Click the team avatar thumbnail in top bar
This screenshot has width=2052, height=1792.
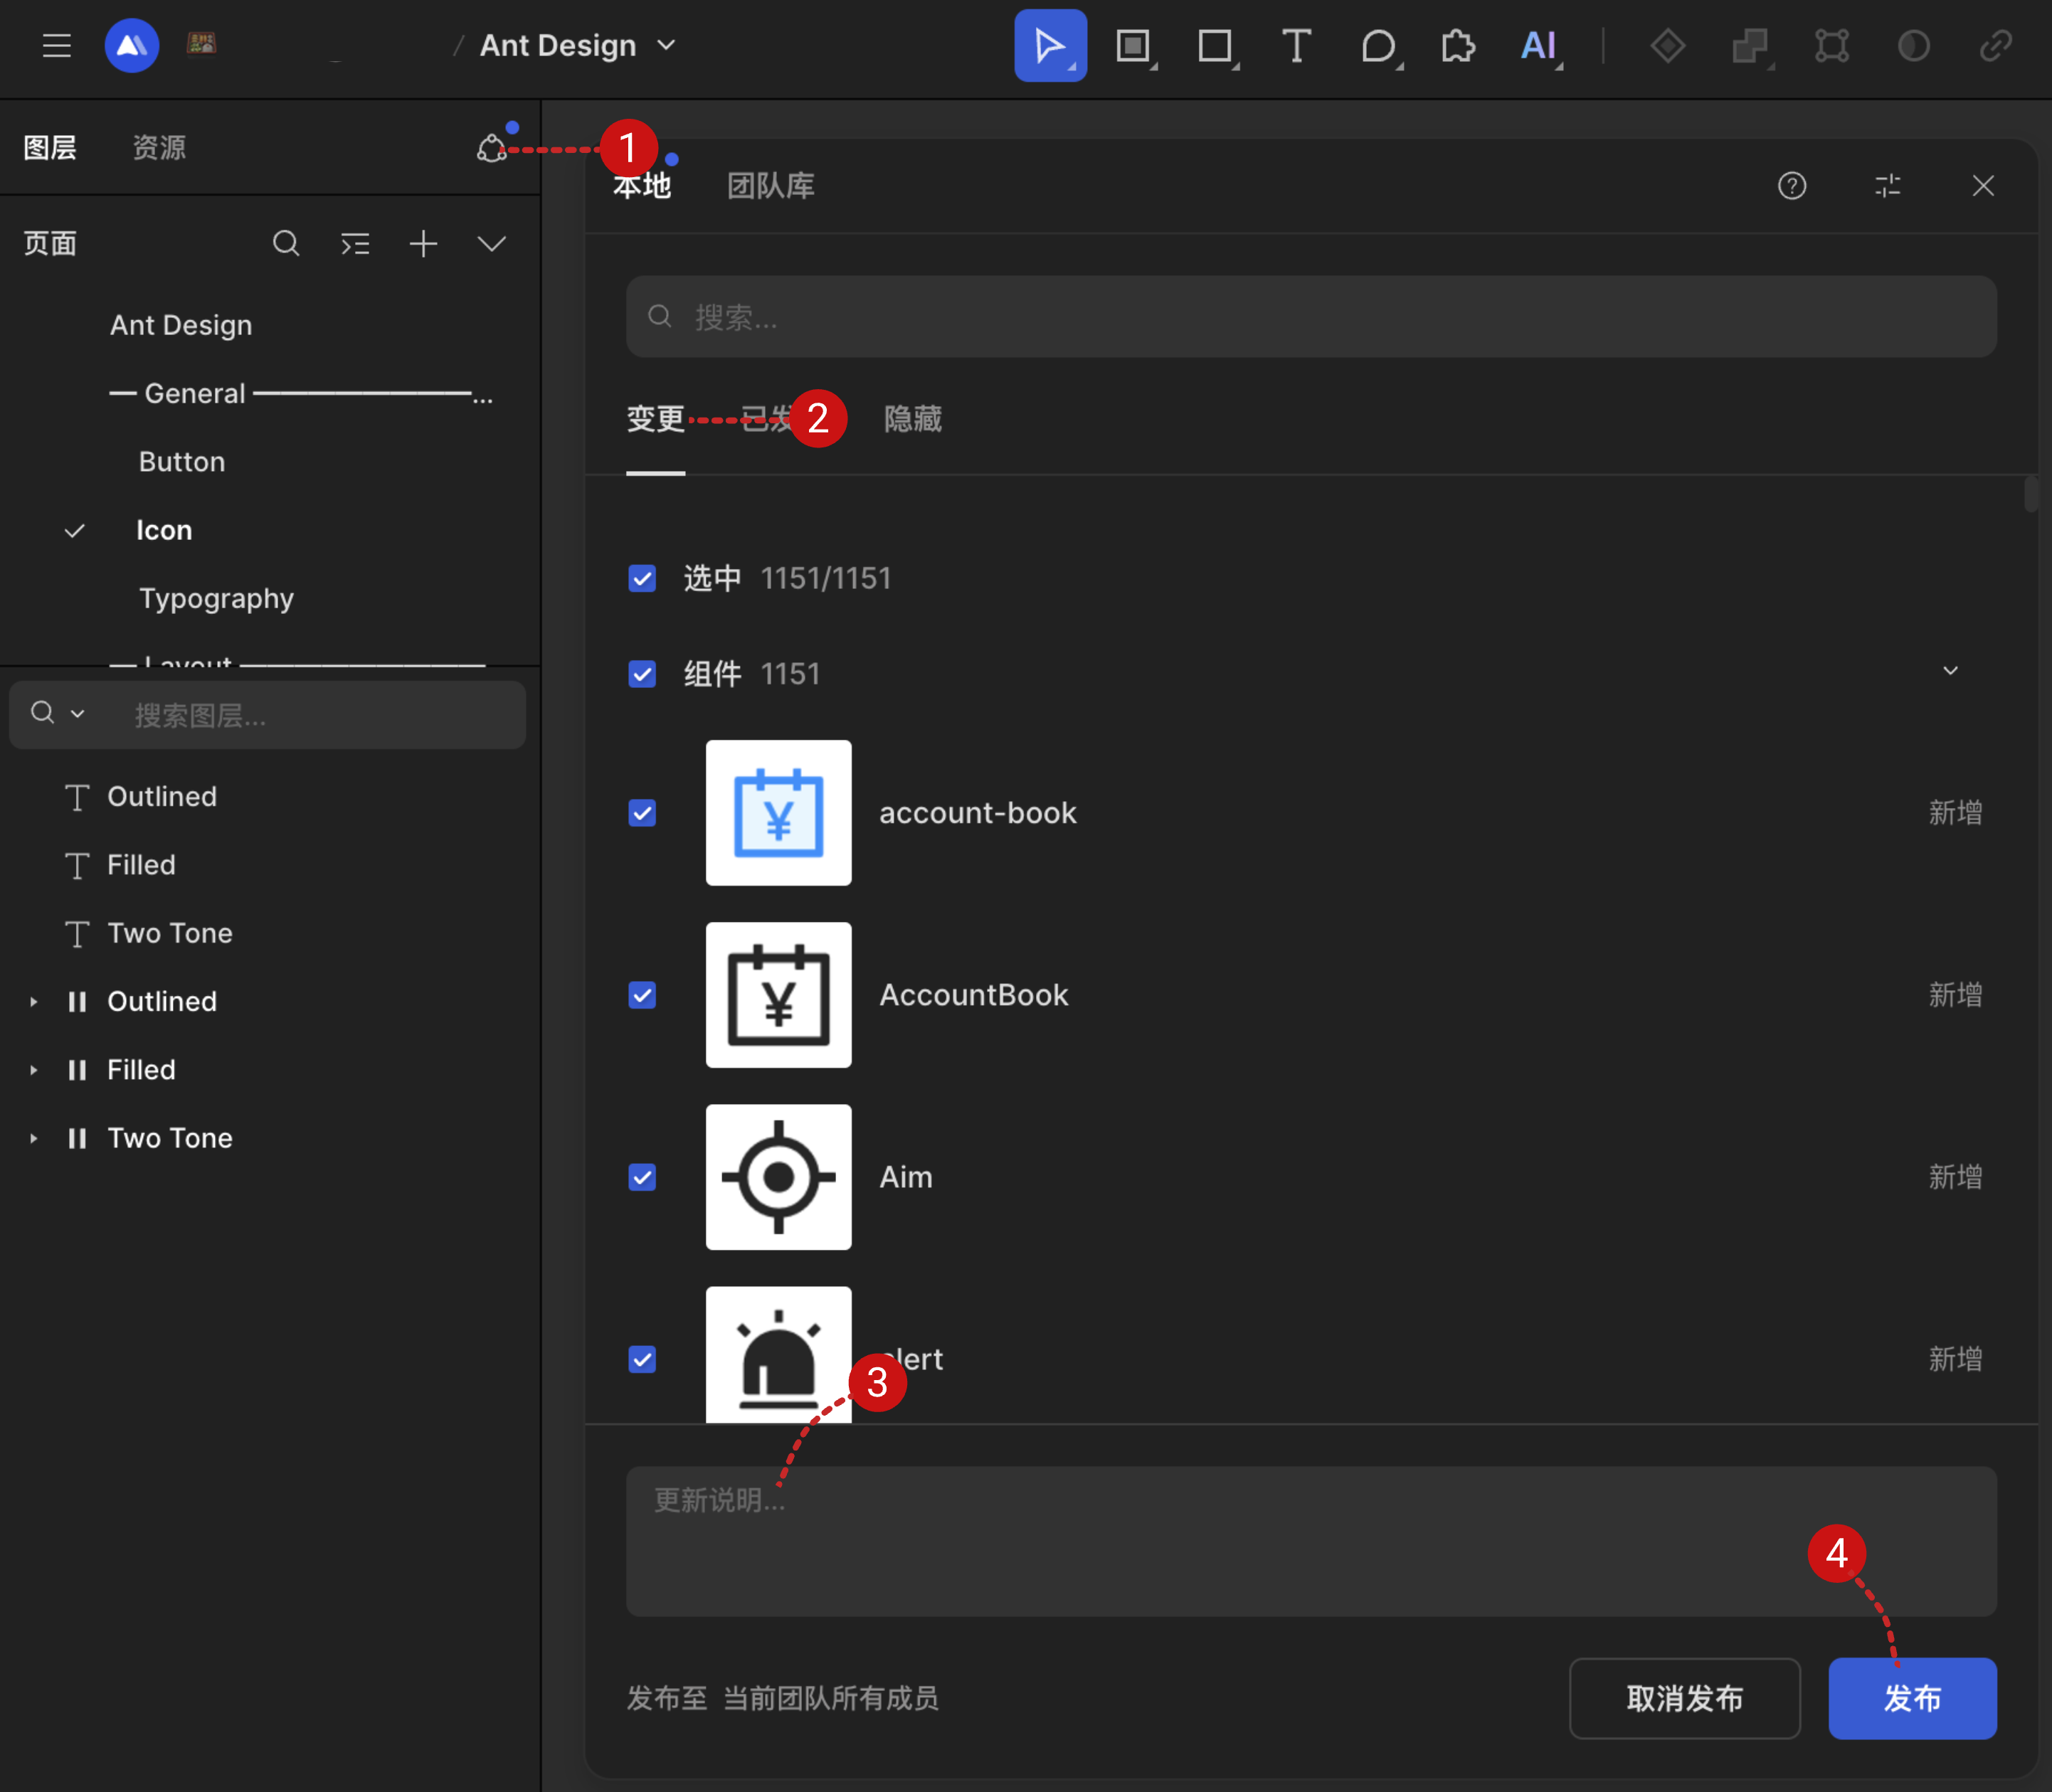click(x=202, y=44)
